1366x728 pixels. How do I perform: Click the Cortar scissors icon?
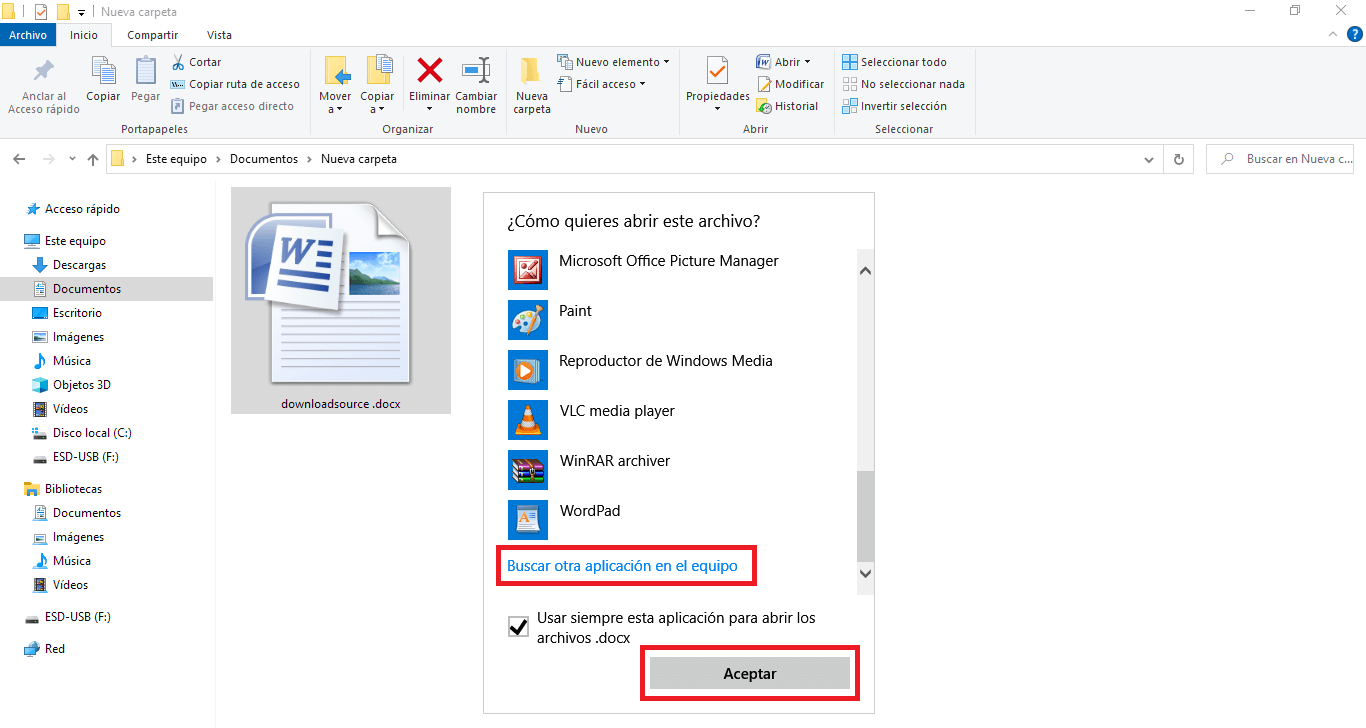click(x=179, y=62)
